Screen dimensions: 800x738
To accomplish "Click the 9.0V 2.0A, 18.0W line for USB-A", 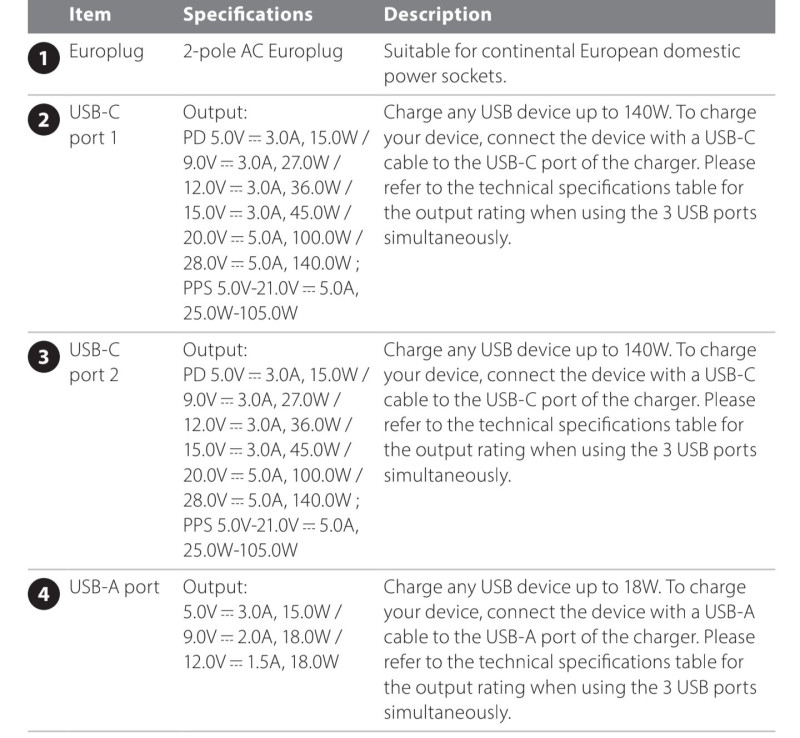I will 263,636.
